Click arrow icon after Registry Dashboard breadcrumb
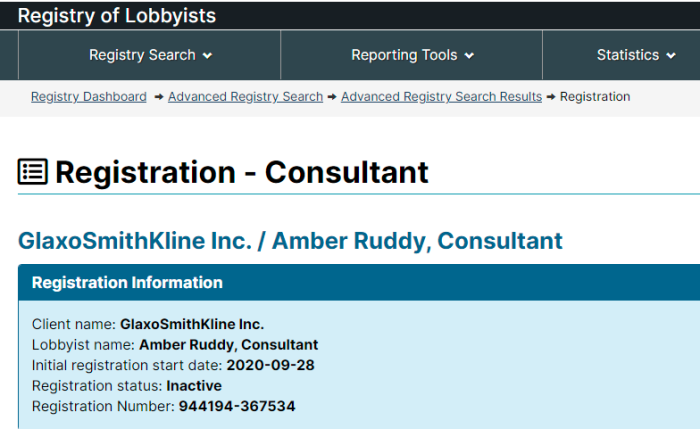This screenshot has height=429, width=700. click(x=158, y=97)
